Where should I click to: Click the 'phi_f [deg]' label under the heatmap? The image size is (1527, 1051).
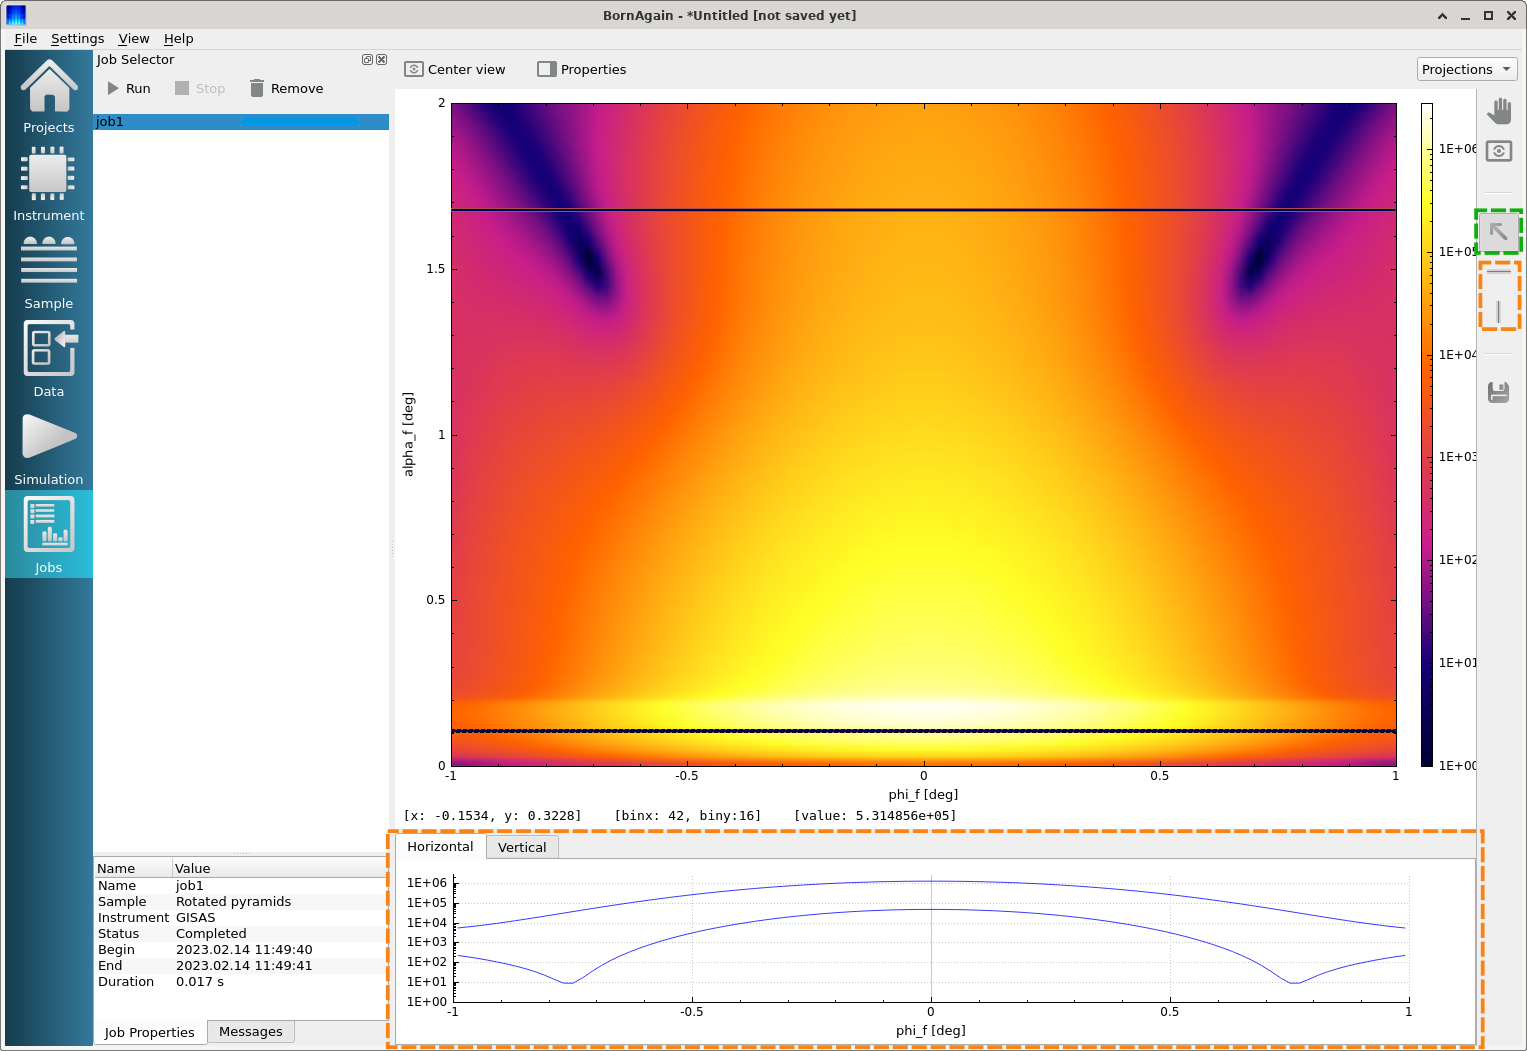click(x=923, y=794)
